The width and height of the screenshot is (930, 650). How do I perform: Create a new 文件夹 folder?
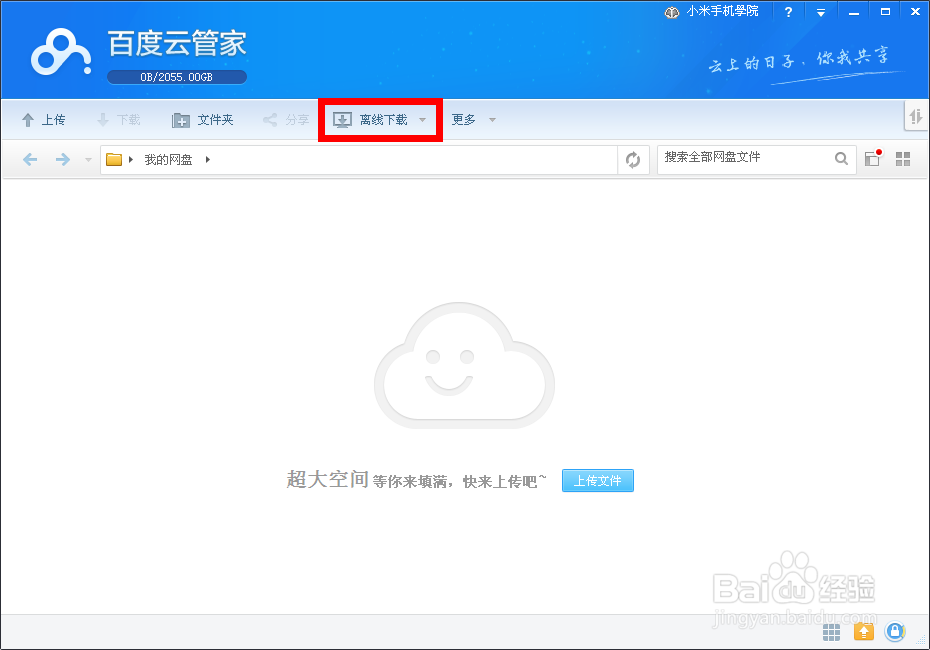click(x=202, y=120)
